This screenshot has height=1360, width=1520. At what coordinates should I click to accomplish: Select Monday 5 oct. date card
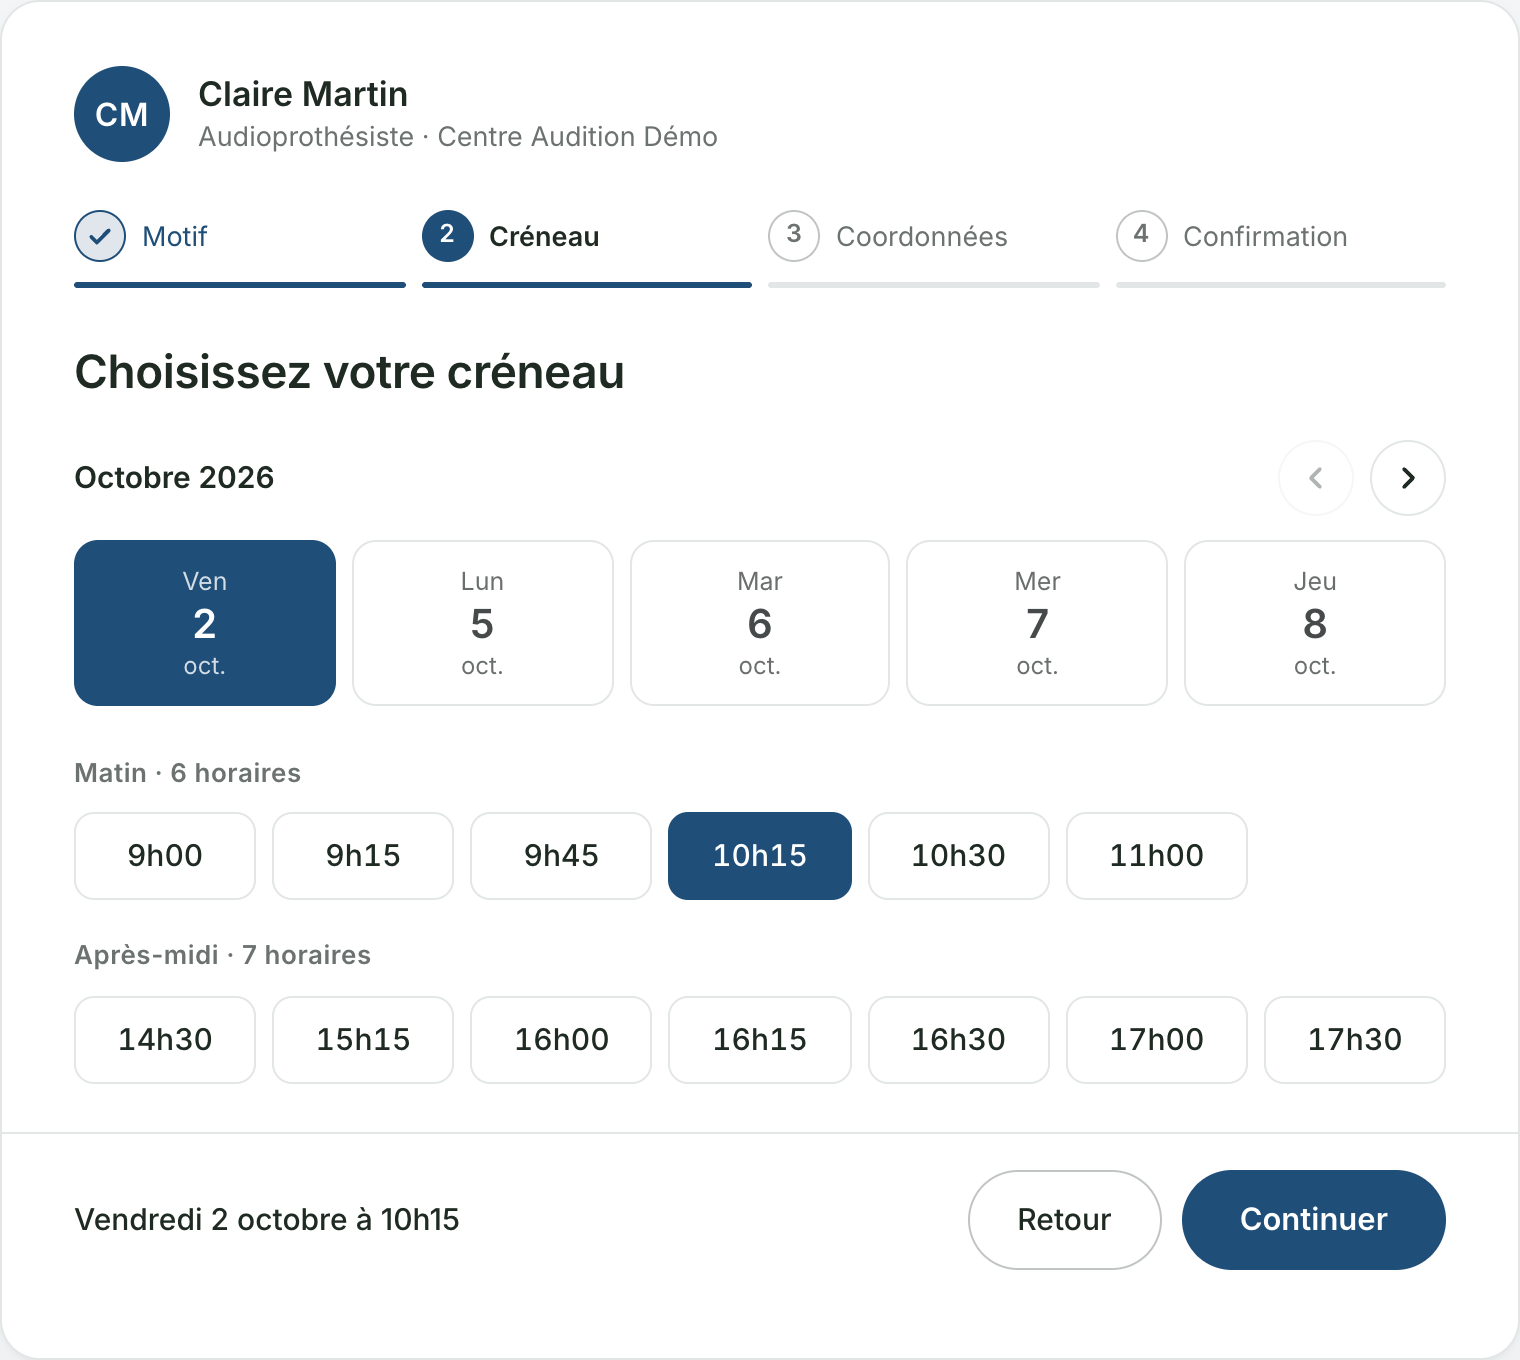483,623
